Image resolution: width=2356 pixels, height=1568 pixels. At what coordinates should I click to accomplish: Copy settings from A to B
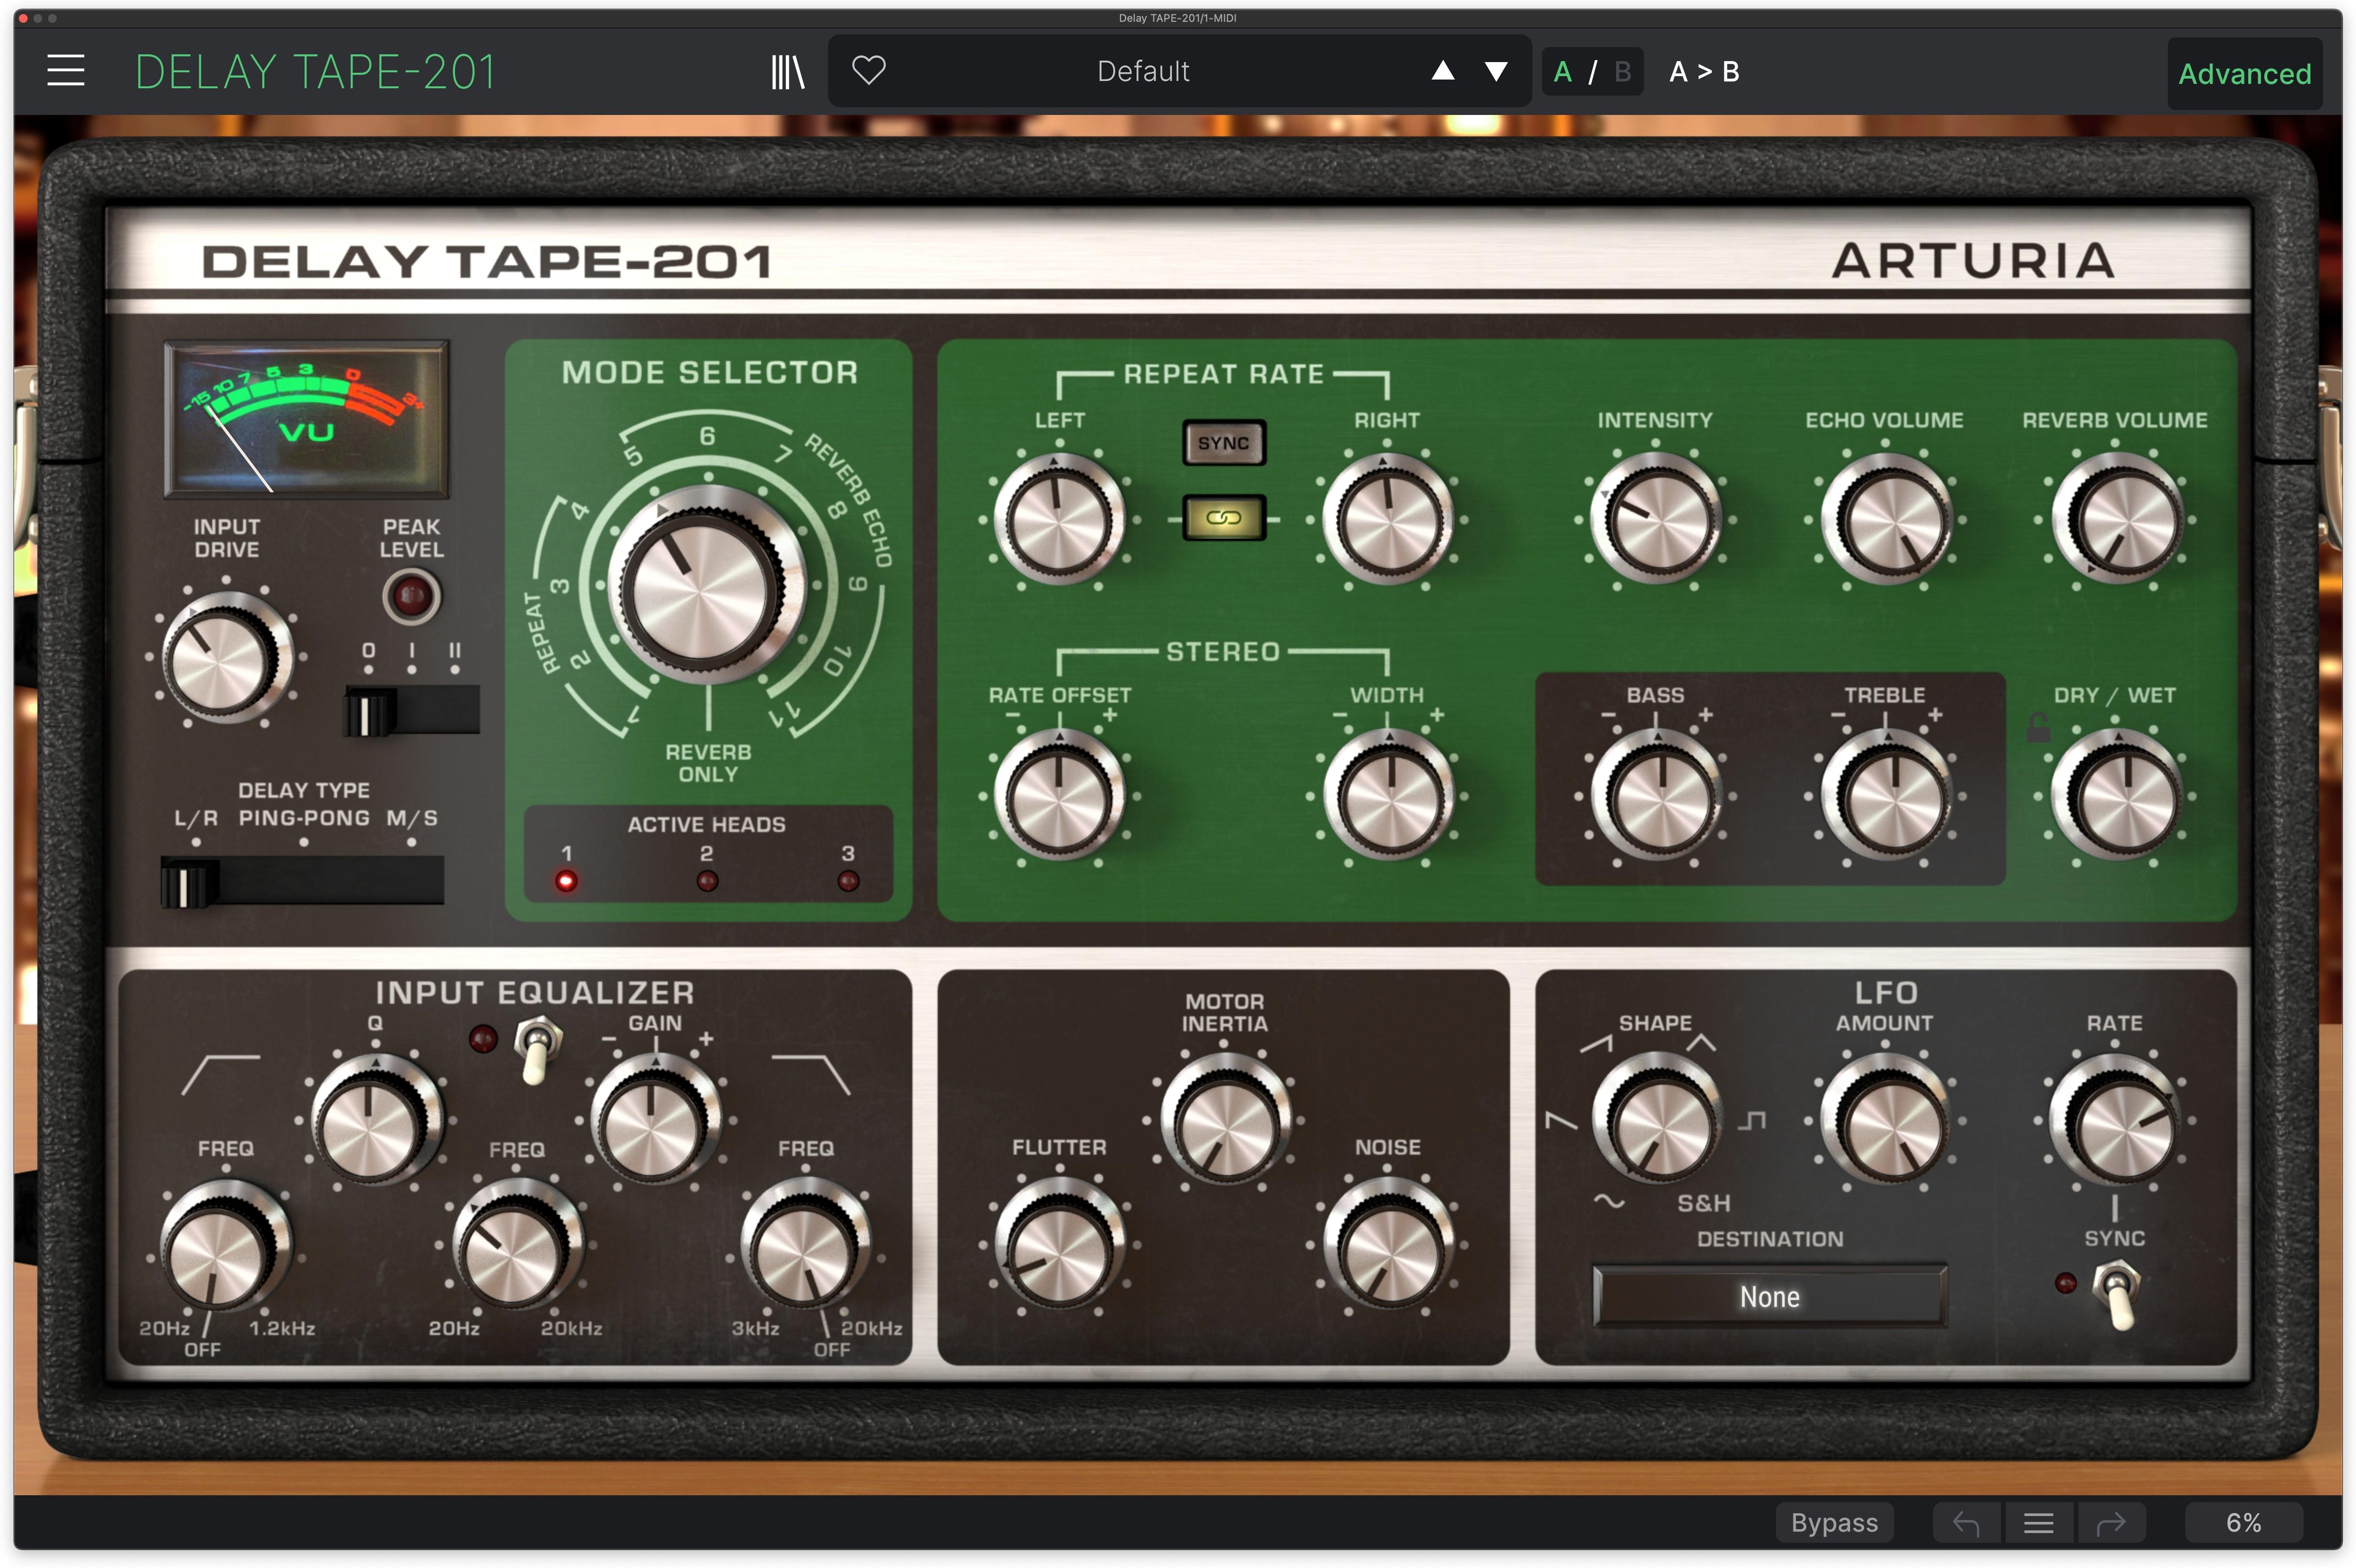[1703, 70]
